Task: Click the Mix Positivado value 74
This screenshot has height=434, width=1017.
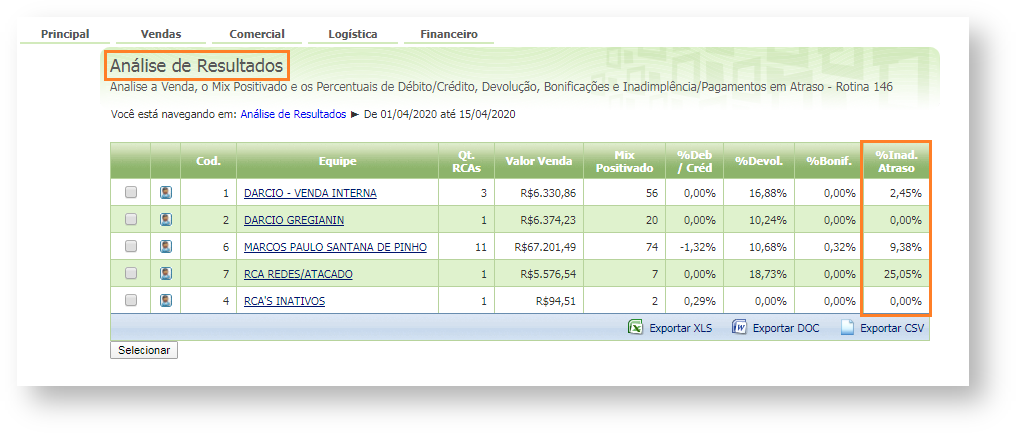Action: click(x=652, y=247)
